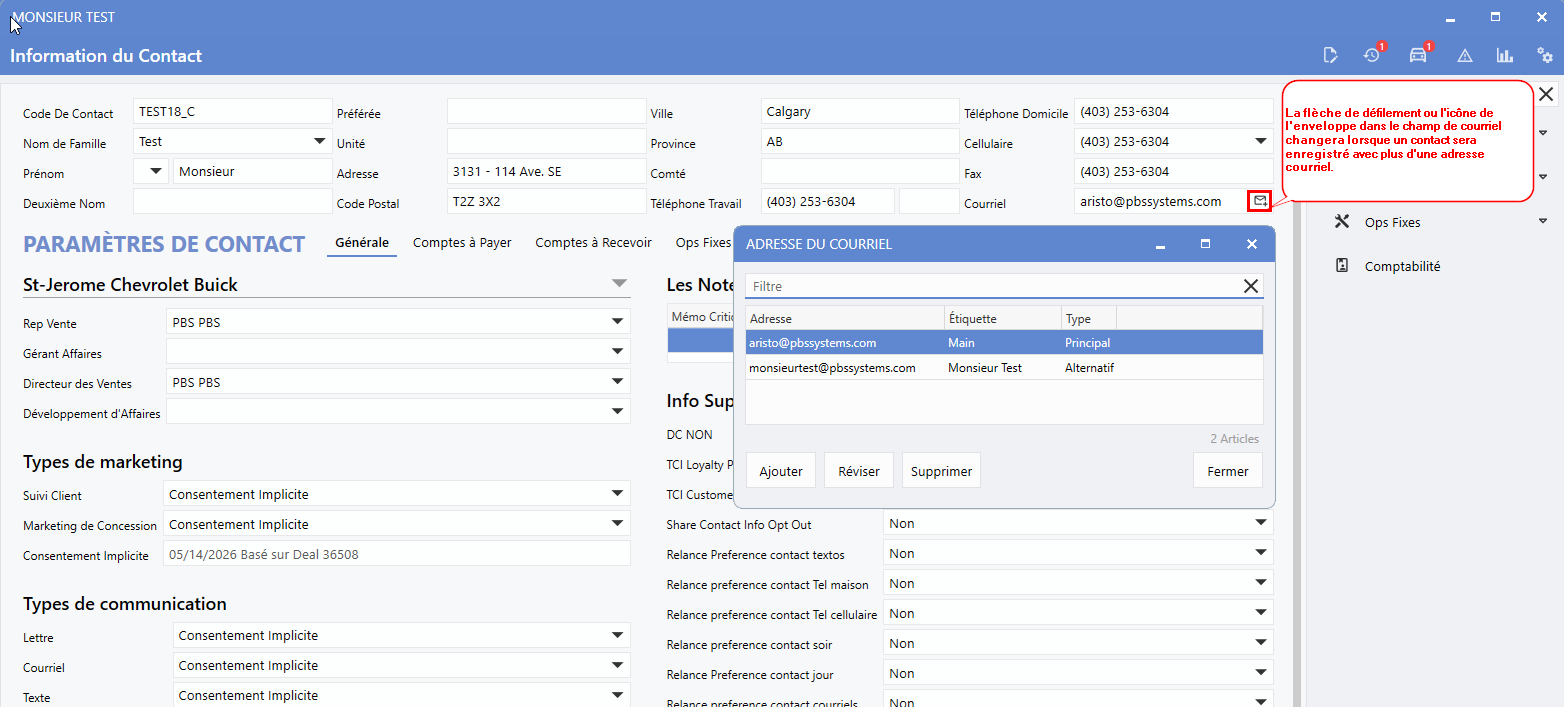Click the Adresse field with 3131 - 114 Ave. SE
The image size is (1564, 707).
click(x=546, y=171)
